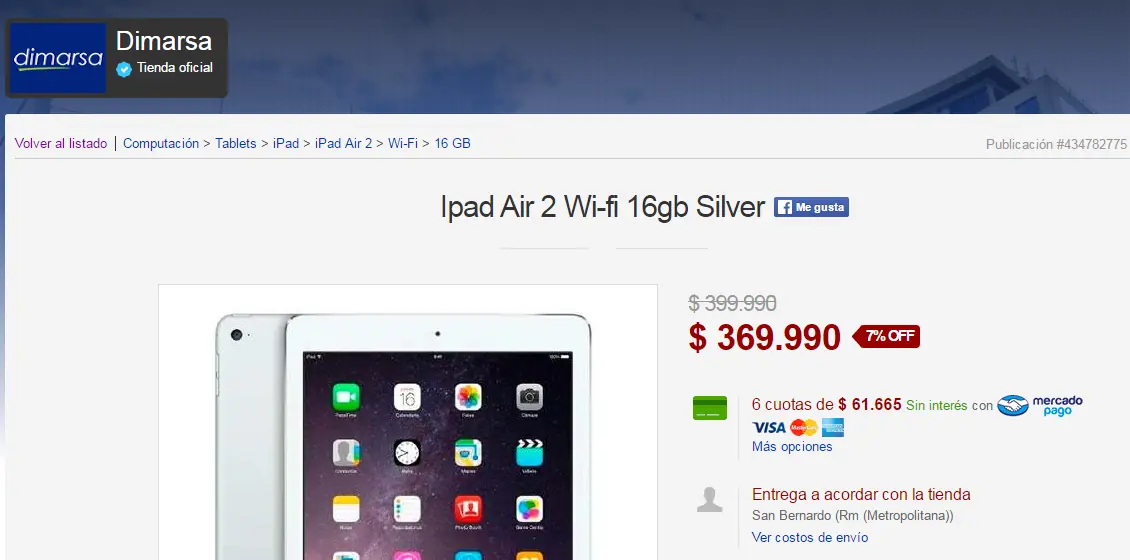The height and width of the screenshot is (560, 1130).
Task: Open Computación breadcrumb category
Action: pos(161,143)
